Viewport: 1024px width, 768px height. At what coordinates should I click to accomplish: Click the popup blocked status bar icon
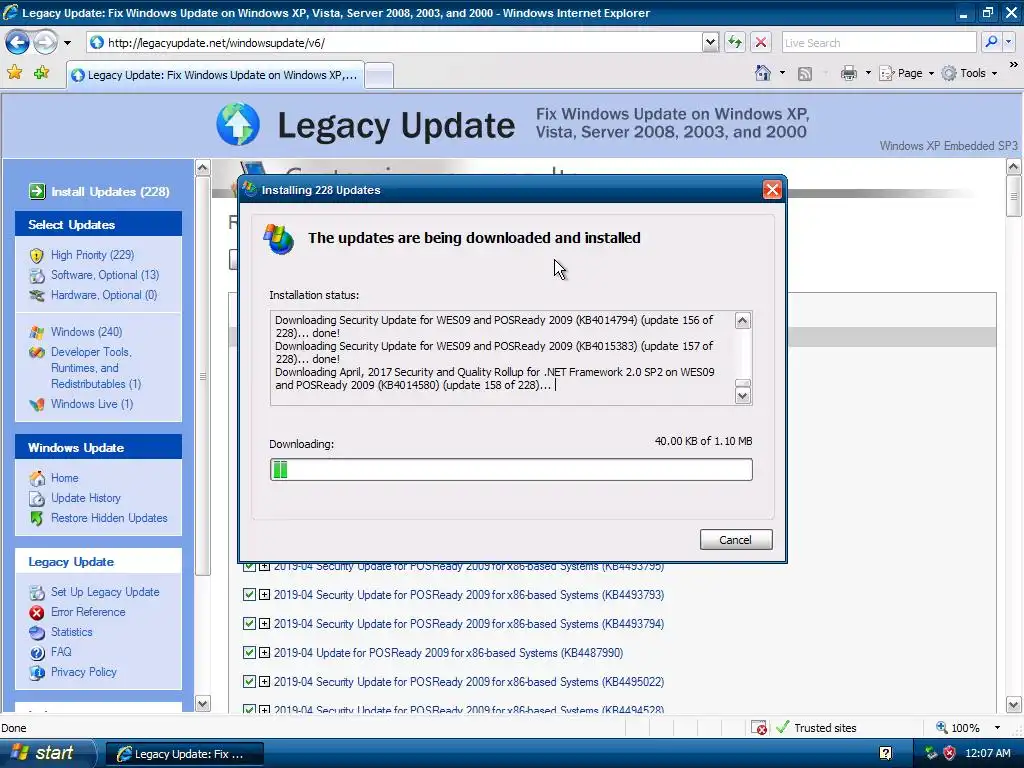click(759, 728)
